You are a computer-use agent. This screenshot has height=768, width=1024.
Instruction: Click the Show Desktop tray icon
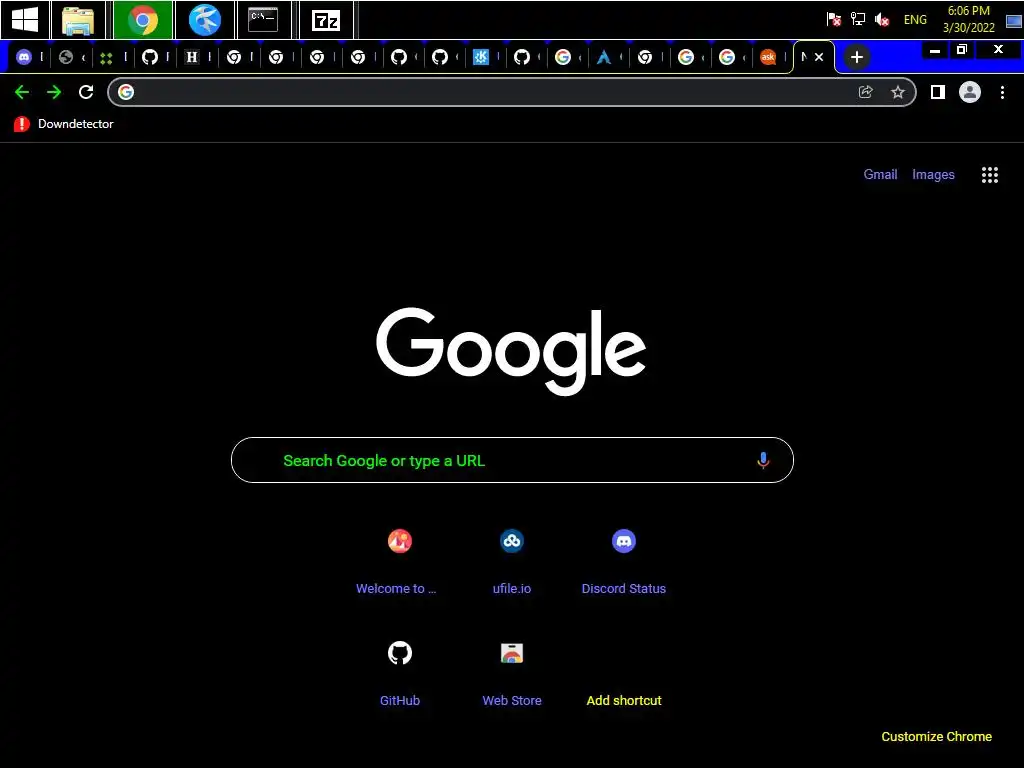point(1014,20)
